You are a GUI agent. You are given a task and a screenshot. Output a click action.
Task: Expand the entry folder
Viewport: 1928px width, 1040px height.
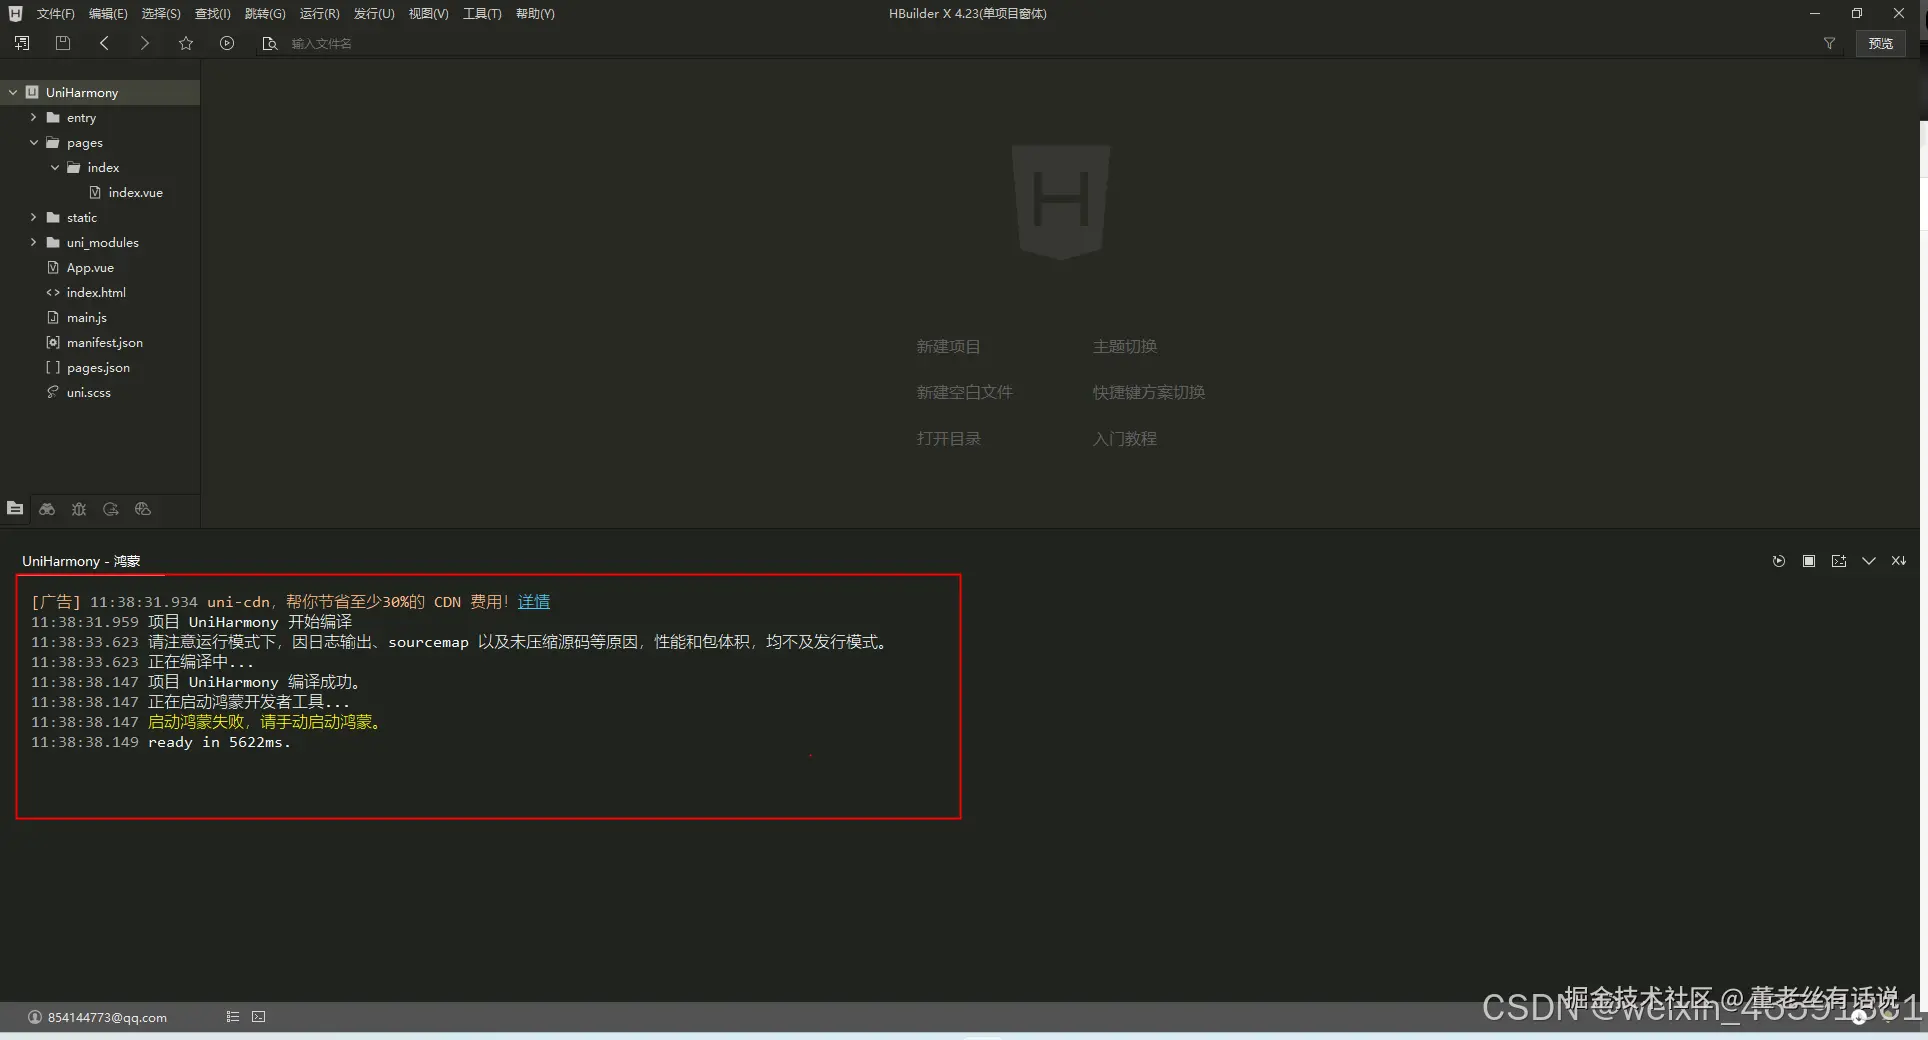(33, 117)
